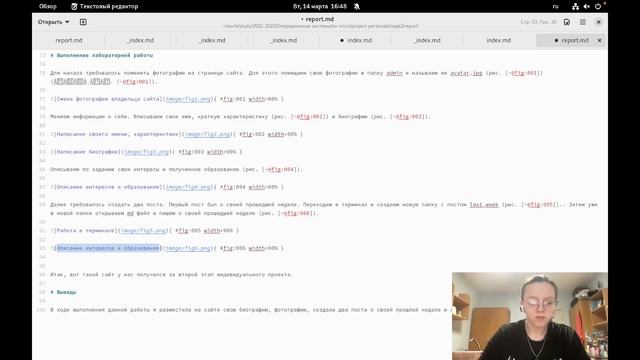The width and height of the screenshot is (640, 360).
Task: Open the volume icon in system tray
Action: coord(587,7)
